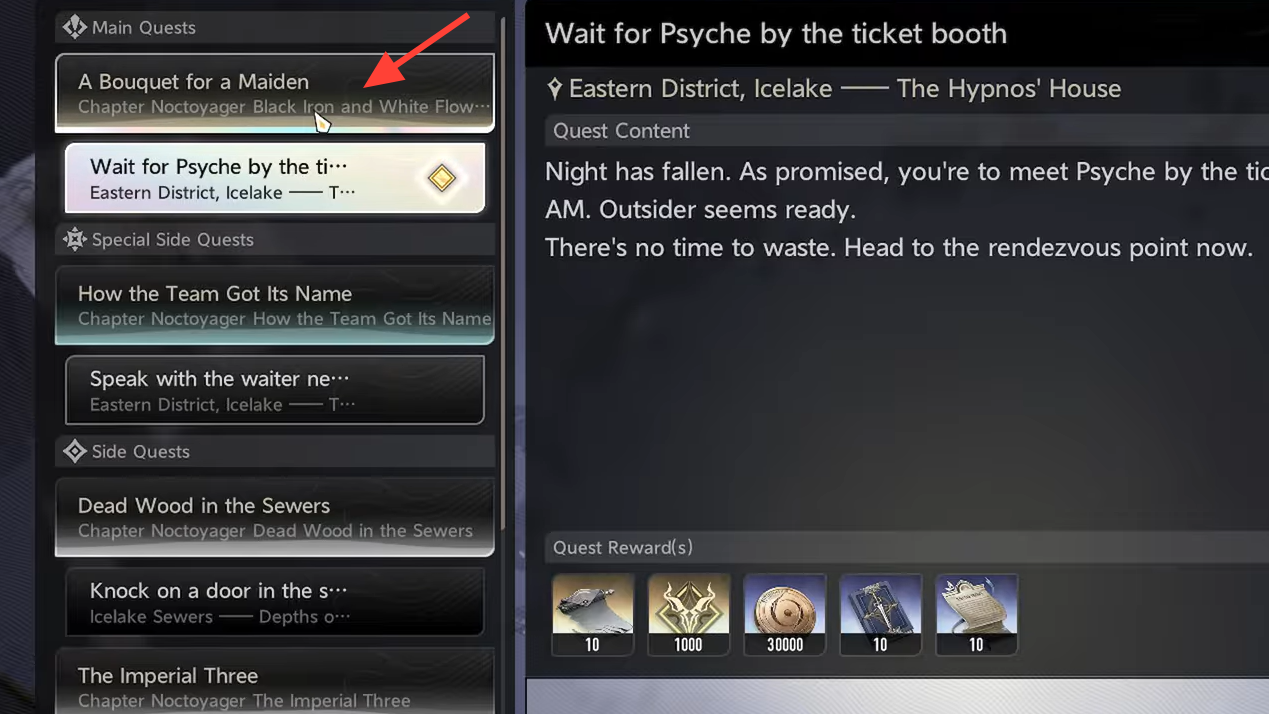Select the blue sword book reward

pos(881,615)
